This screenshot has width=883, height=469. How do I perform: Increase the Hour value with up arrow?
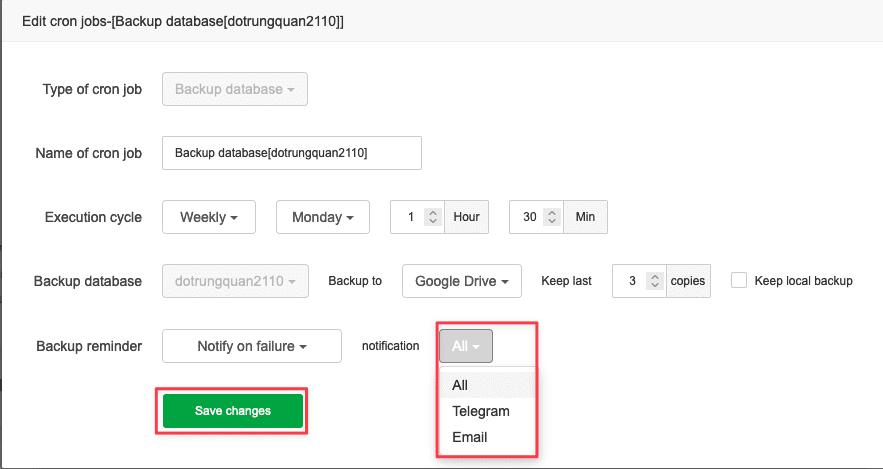click(x=432, y=212)
